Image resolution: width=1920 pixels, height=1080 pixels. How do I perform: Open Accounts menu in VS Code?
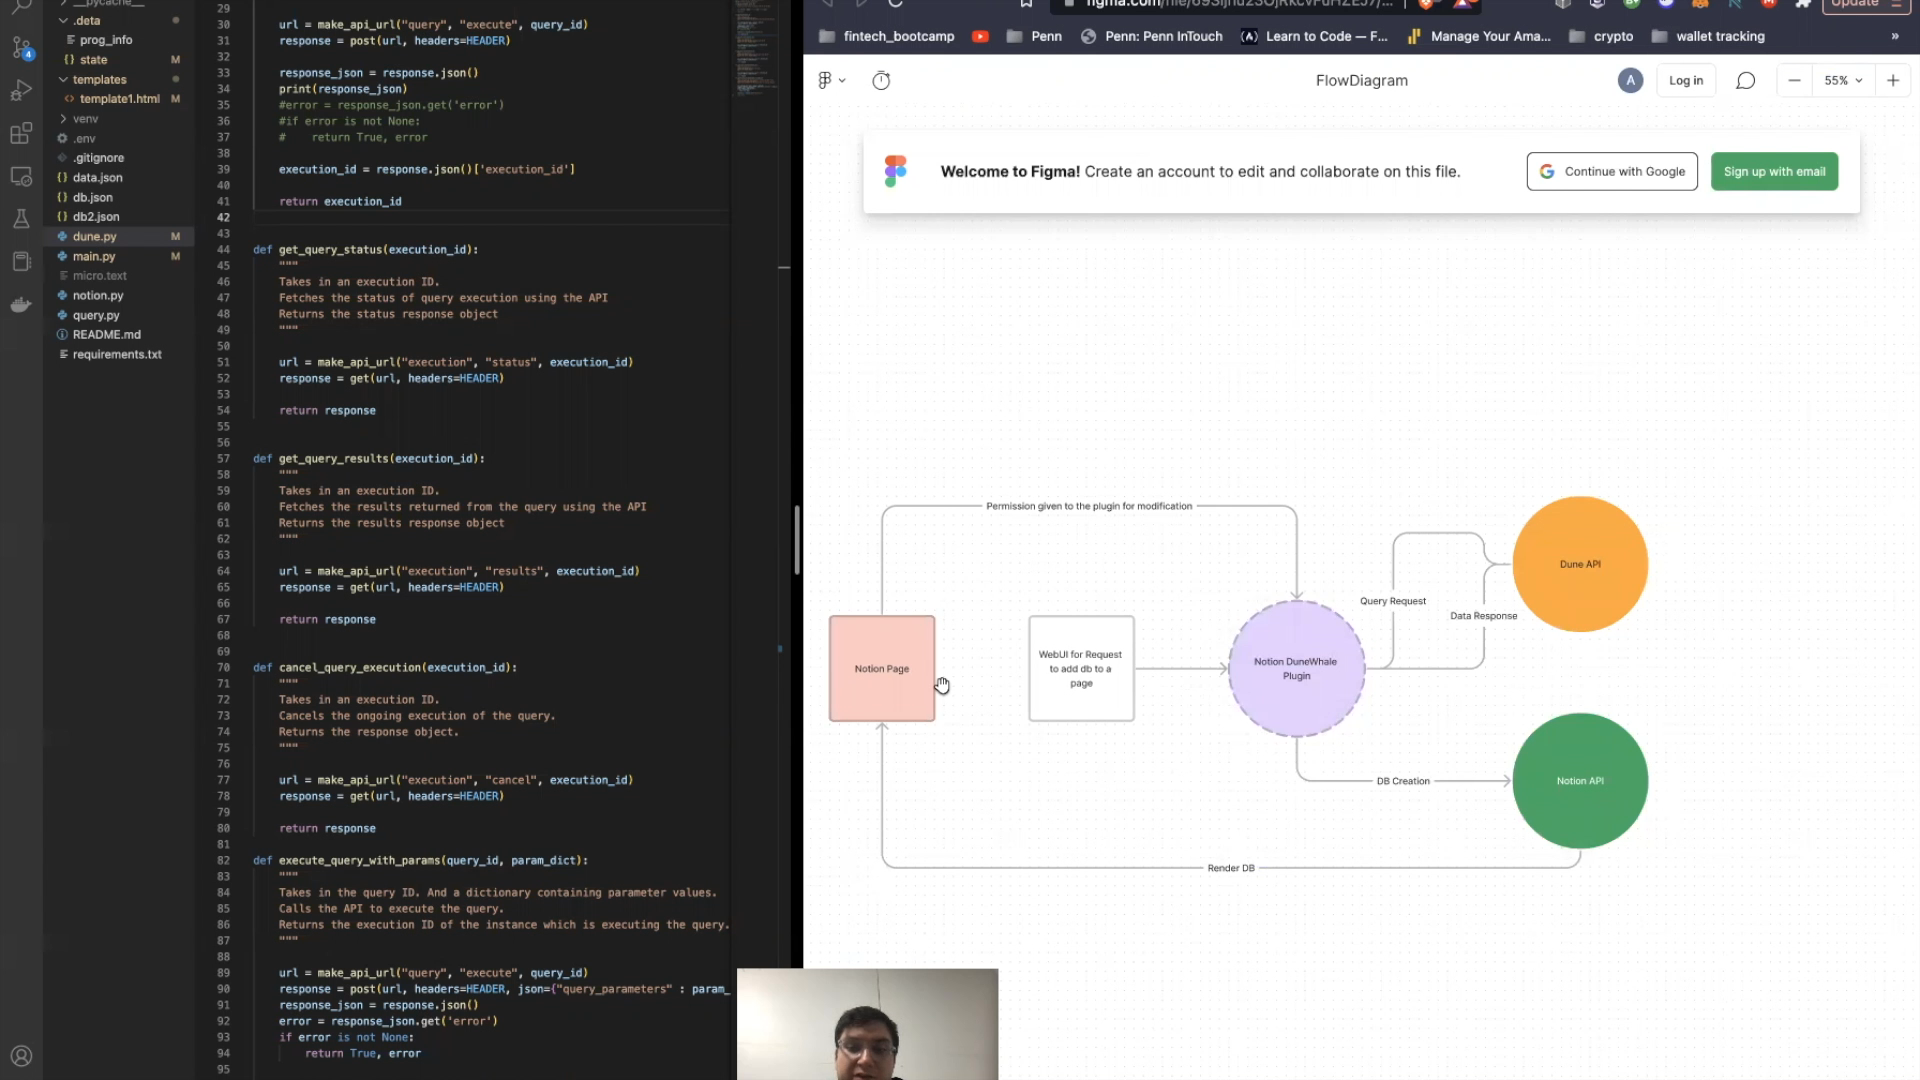point(21,1056)
